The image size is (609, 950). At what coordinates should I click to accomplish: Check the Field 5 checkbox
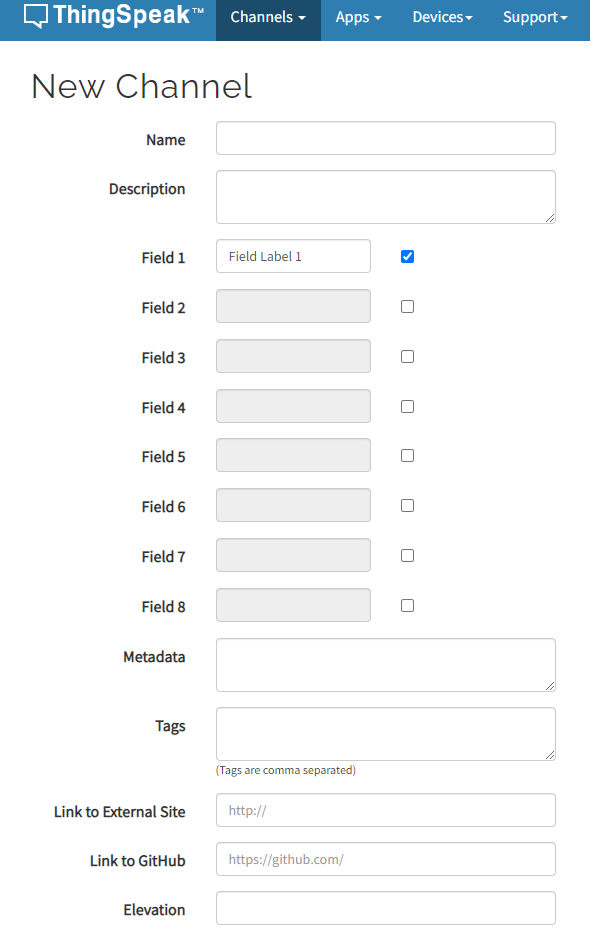tap(407, 456)
